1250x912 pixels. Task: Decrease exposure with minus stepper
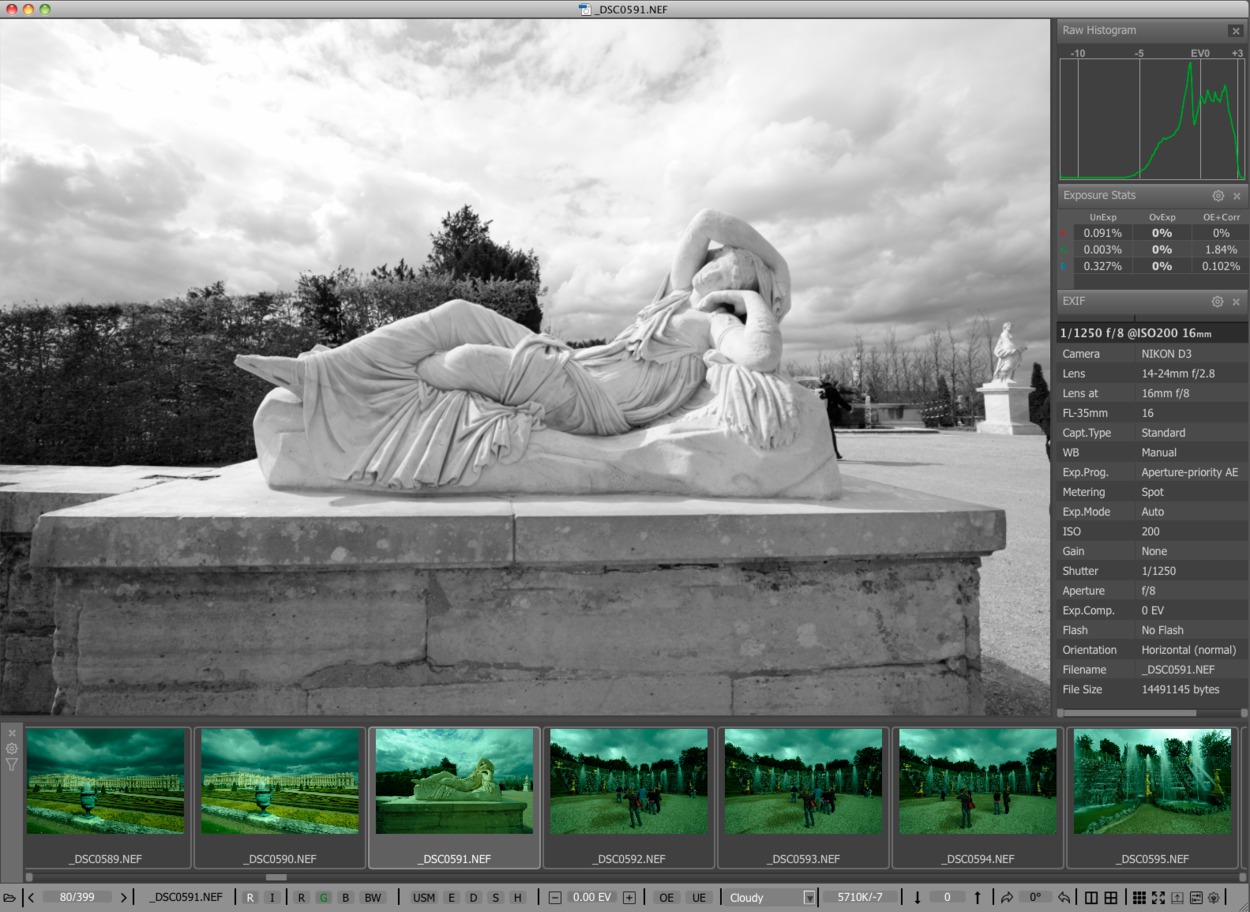555,898
